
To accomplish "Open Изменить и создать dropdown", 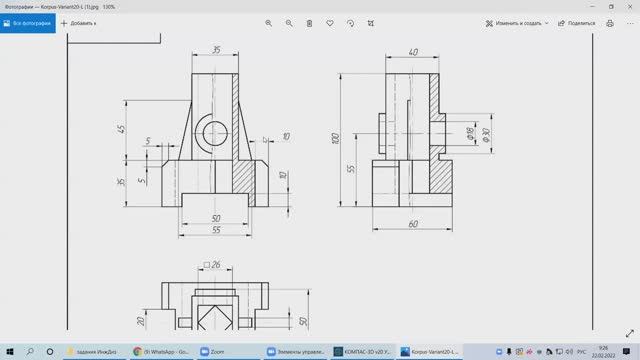I will coord(517,23).
